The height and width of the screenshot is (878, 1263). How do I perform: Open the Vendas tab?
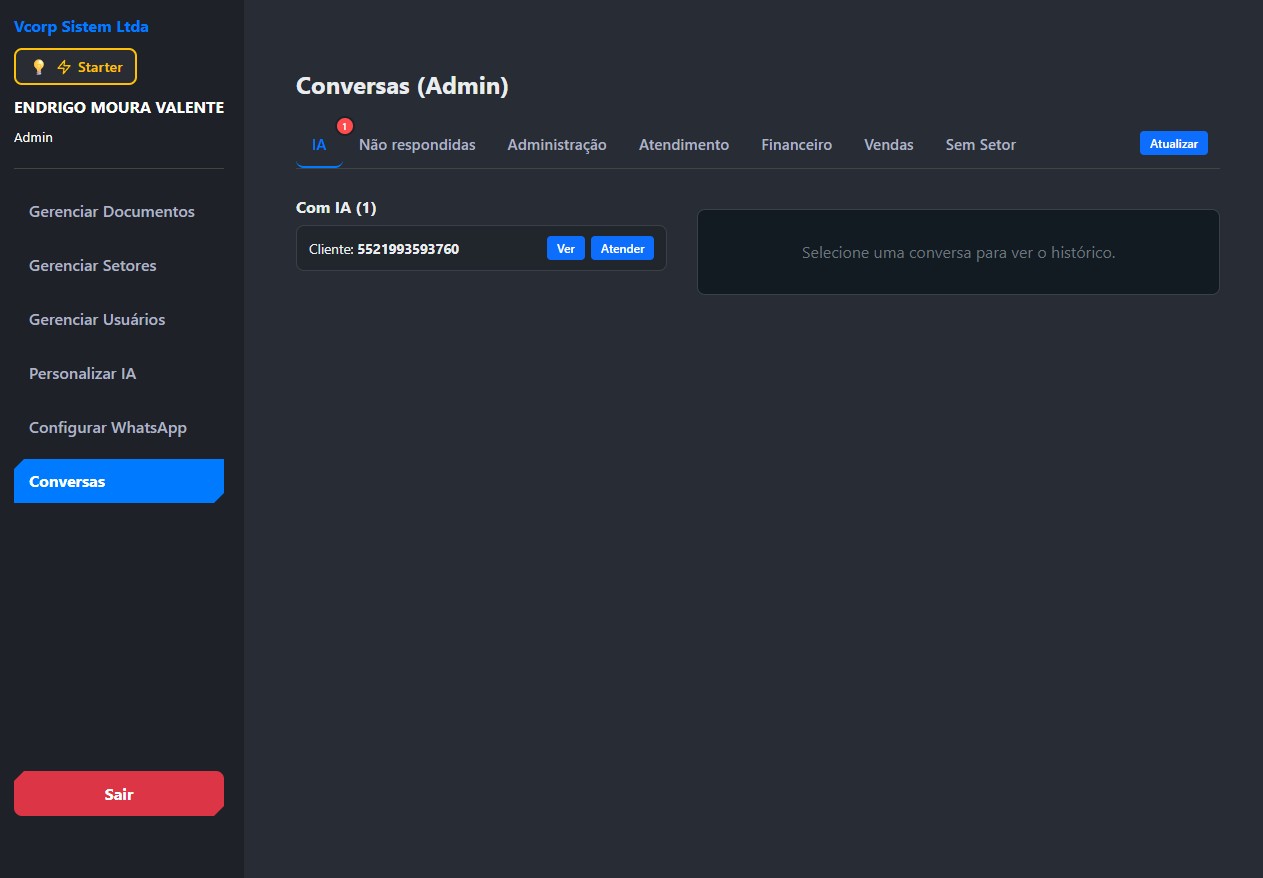(889, 145)
